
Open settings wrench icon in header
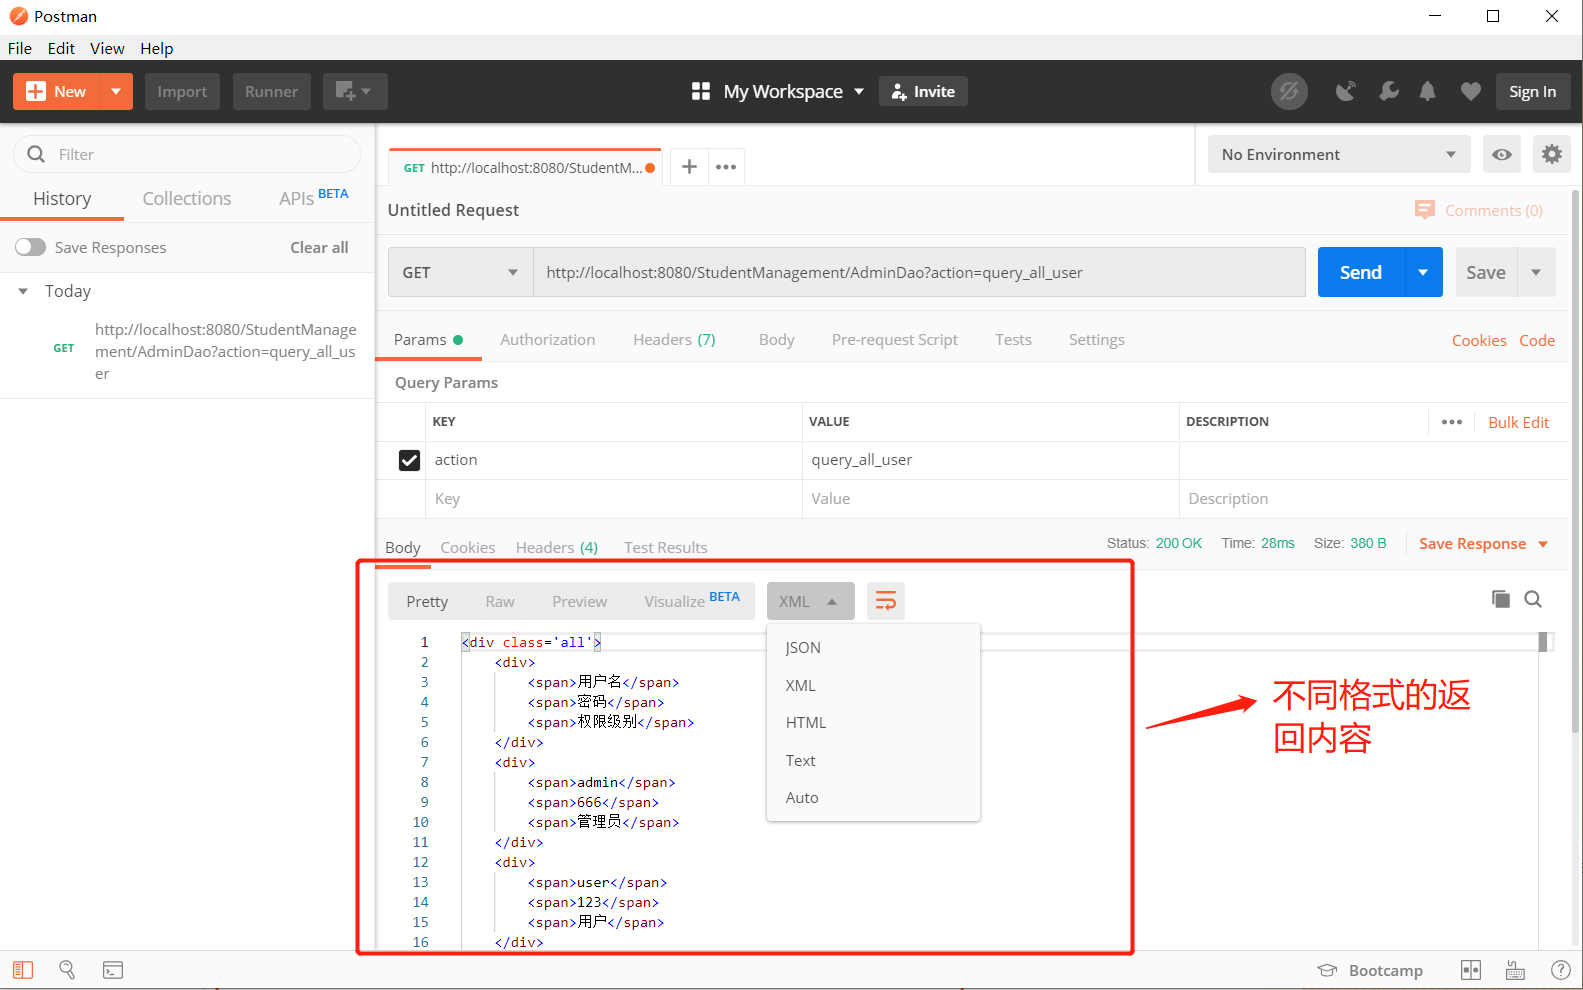[x=1389, y=92]
